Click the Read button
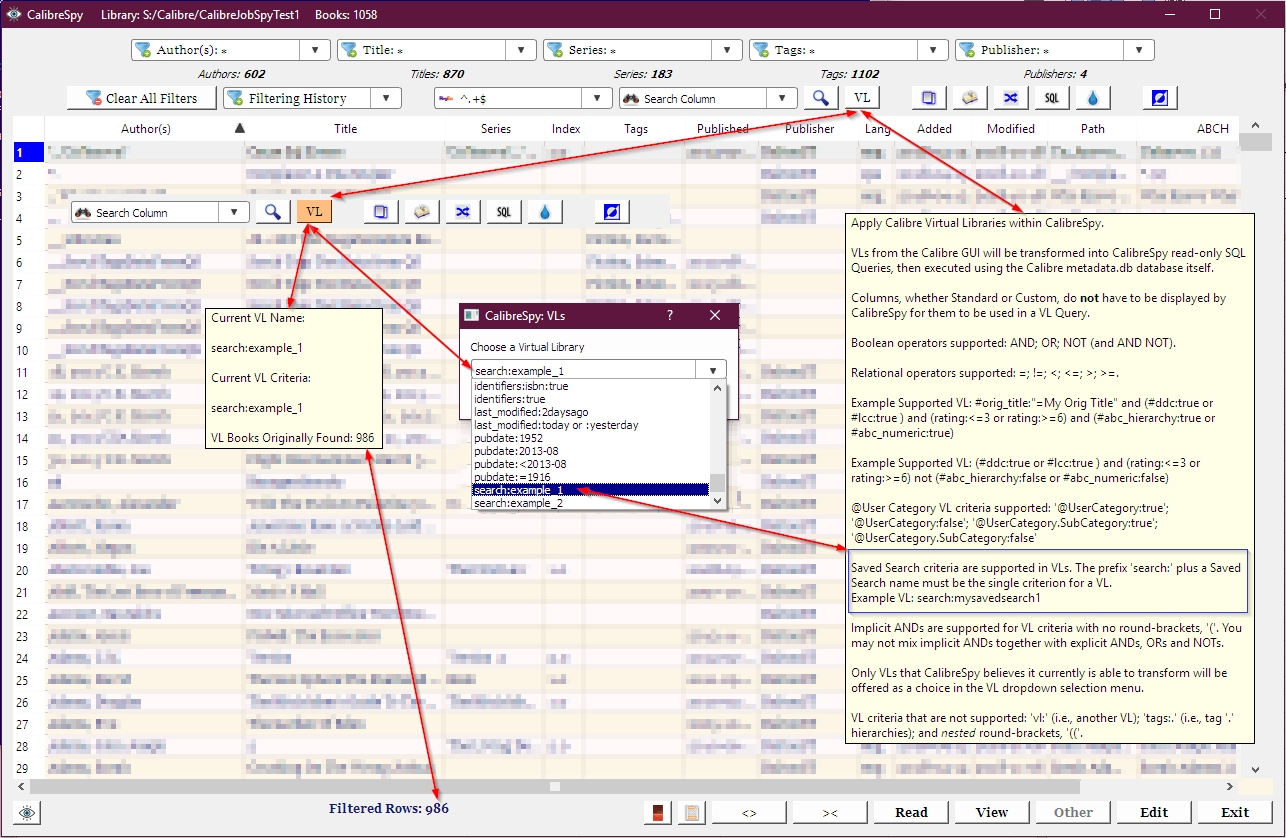Screen dimensions: 1286x838 (x=911, y=812)
